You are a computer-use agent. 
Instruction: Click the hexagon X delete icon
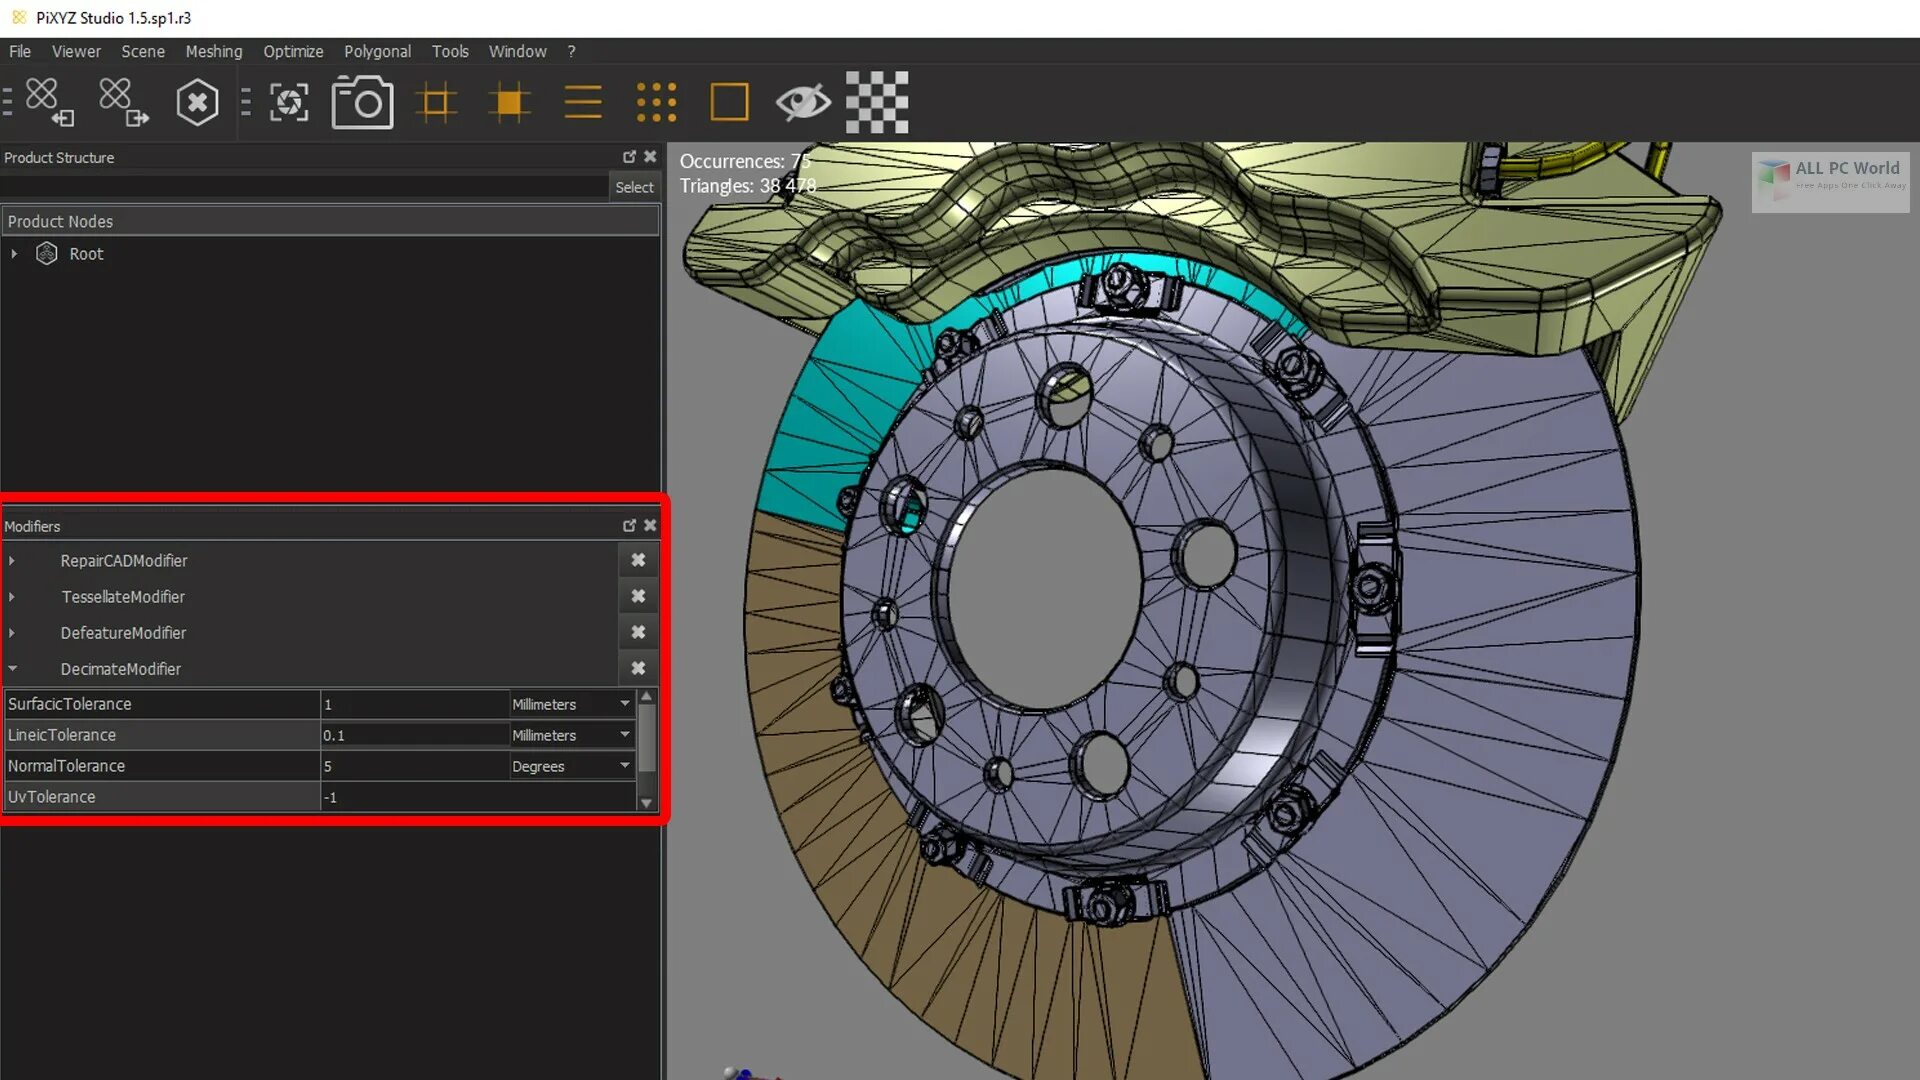(x=197, y=102)
